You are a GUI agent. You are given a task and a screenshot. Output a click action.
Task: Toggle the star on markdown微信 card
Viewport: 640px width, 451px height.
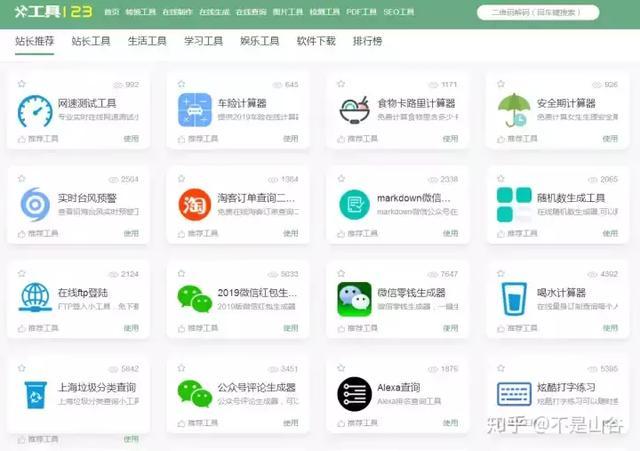tap(341, 178)
